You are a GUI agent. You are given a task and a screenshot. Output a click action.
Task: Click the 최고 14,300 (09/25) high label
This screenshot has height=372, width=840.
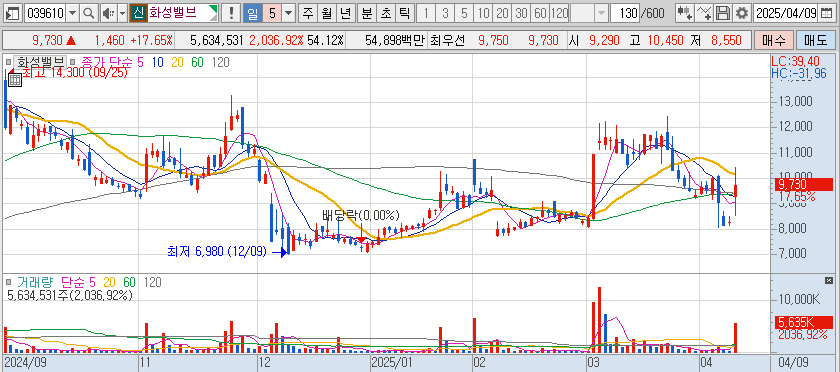(x=75, y=73)
